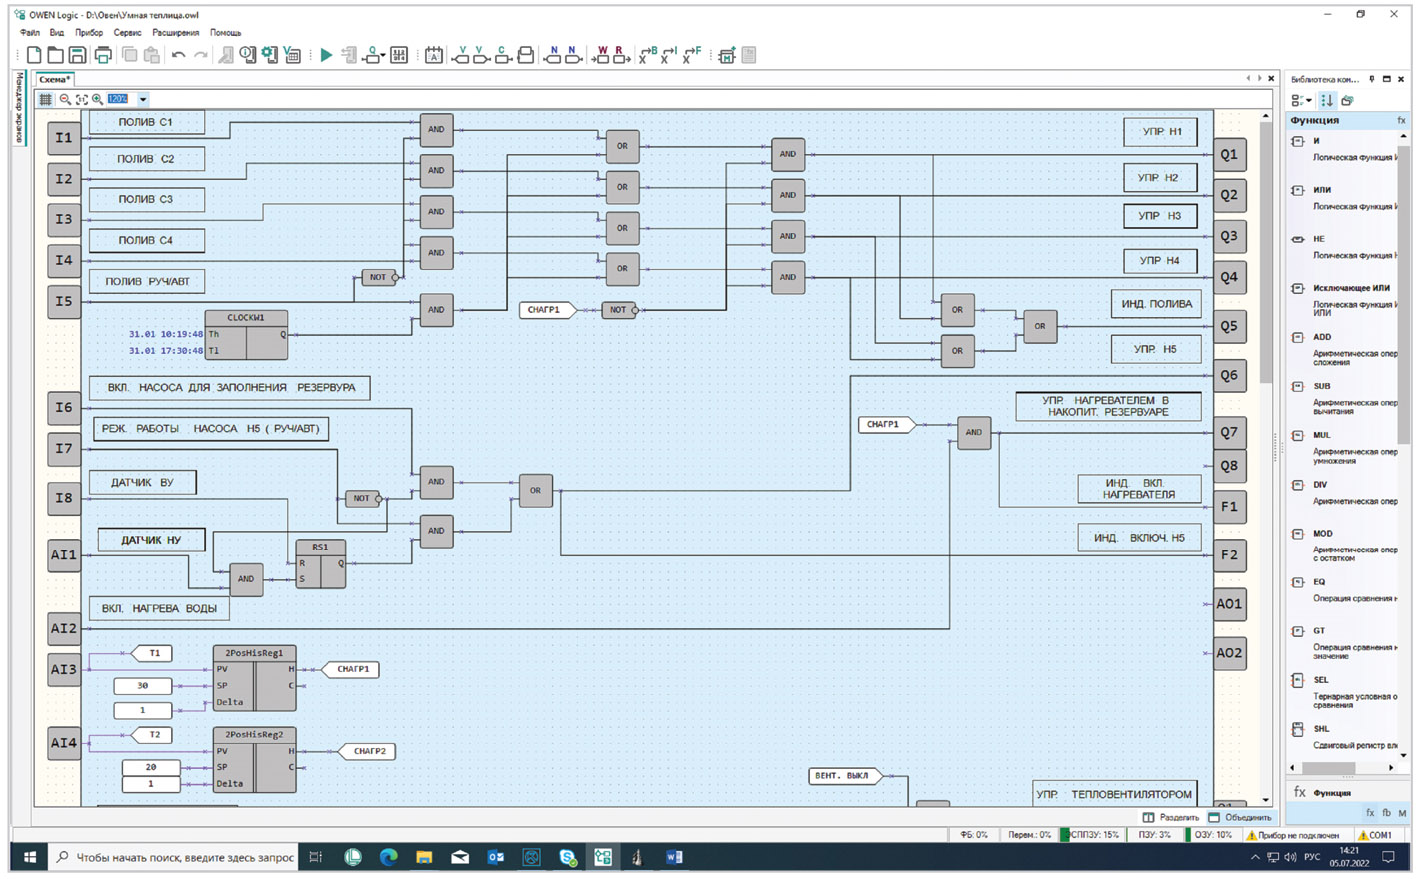
Task: Select the Исключающее ИЛИ function item
Action: coord(1350,288)
